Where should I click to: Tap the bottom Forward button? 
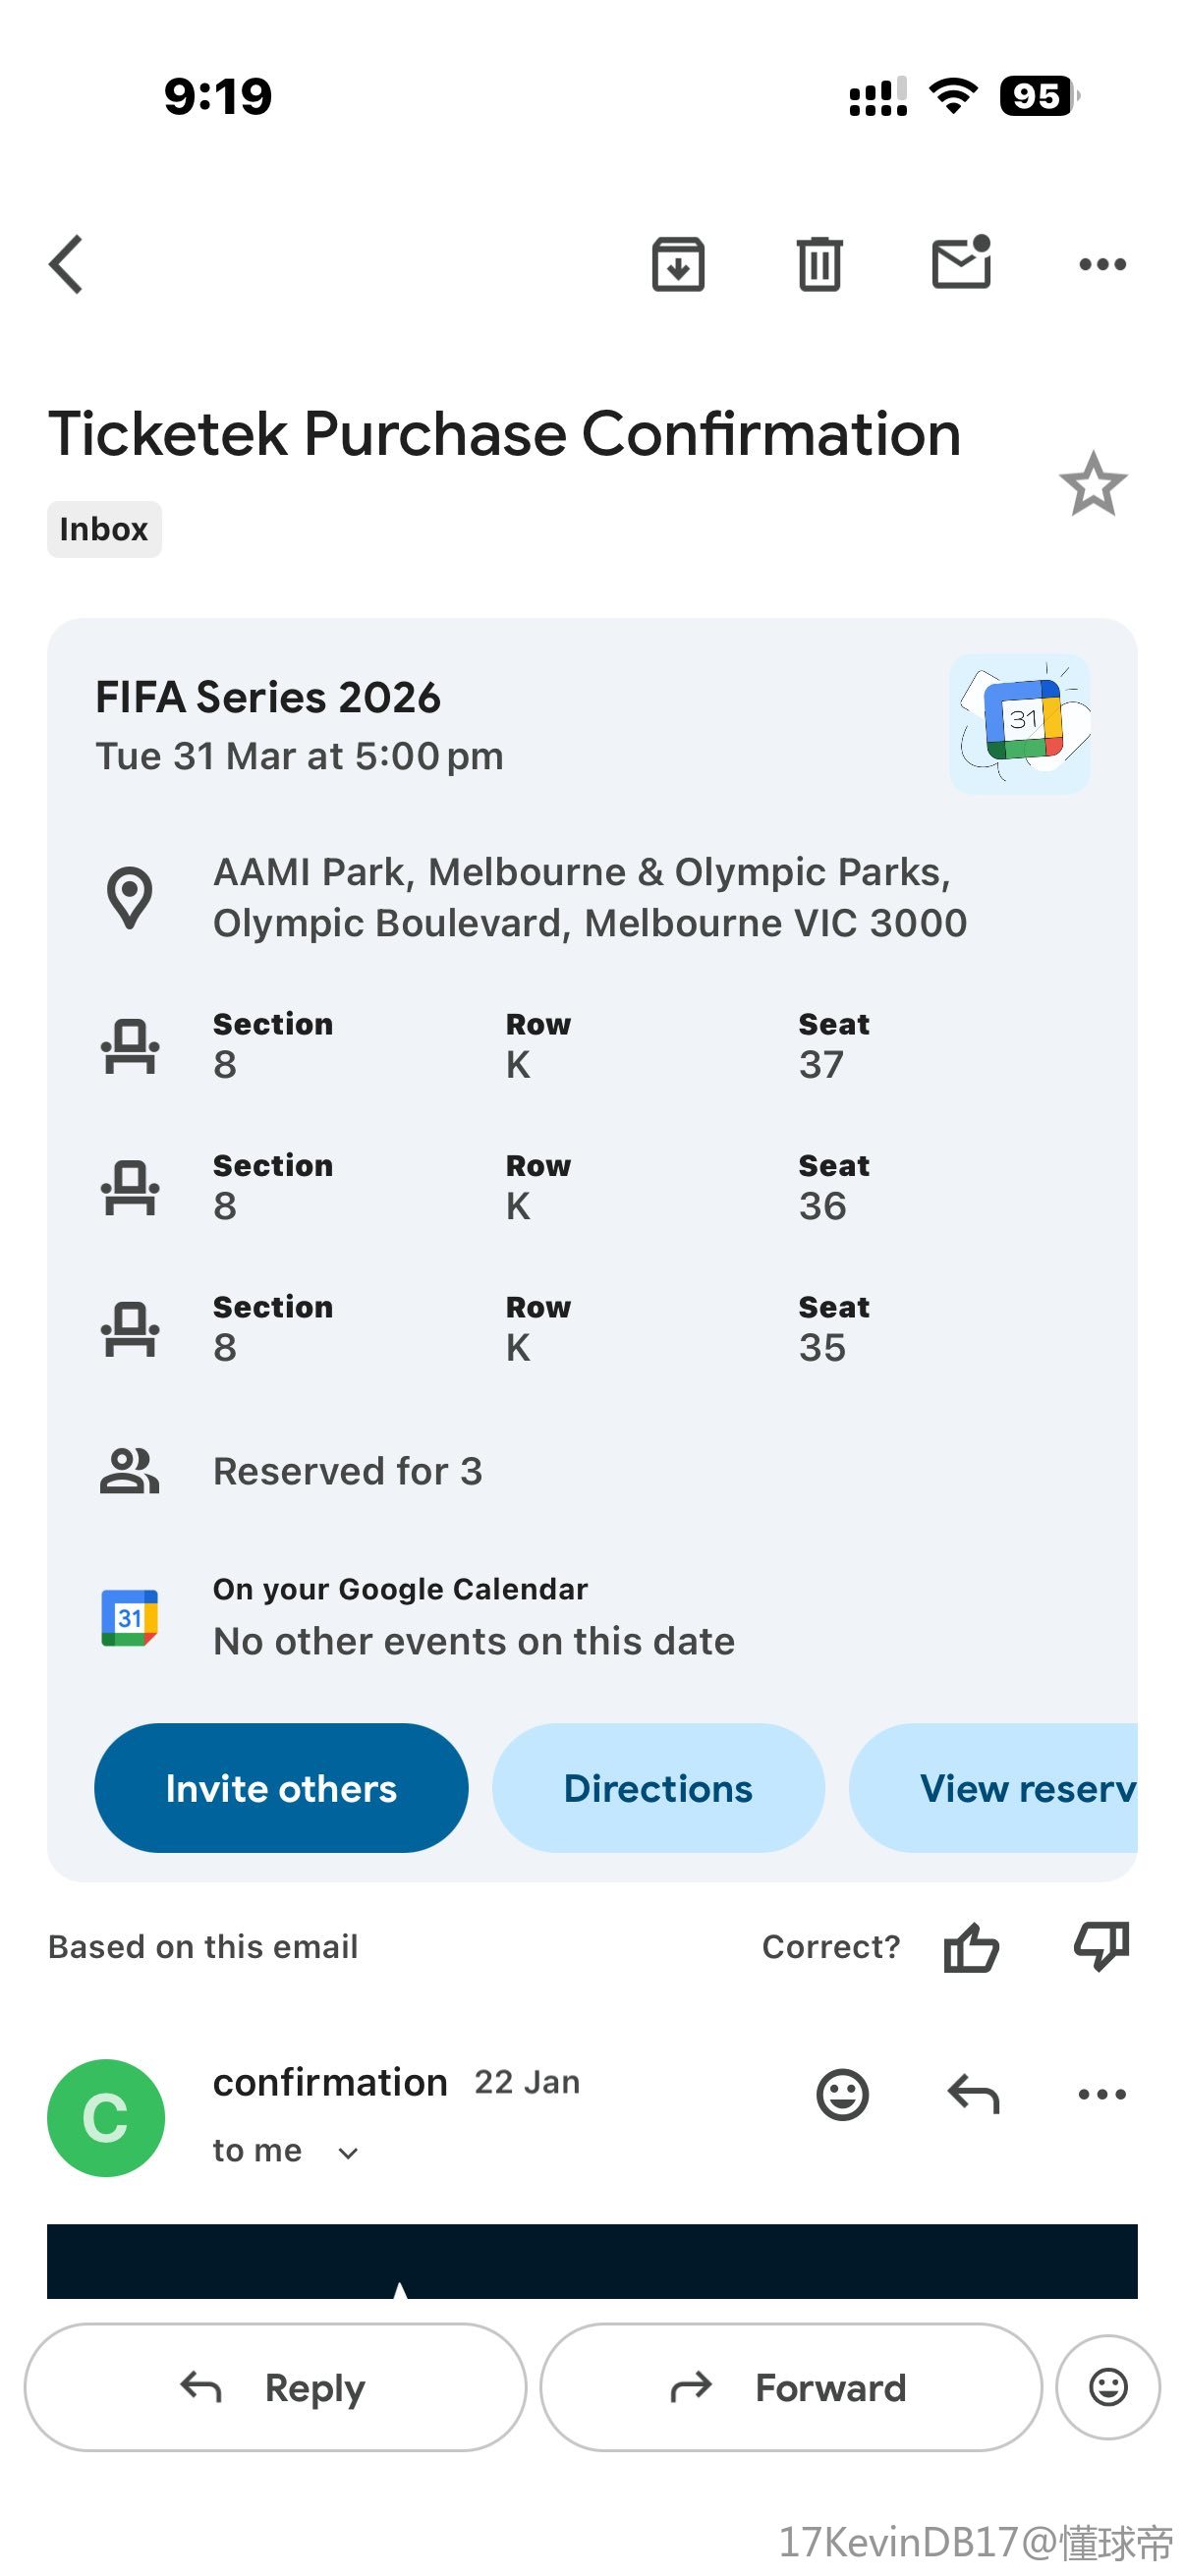pos(790,2387)
